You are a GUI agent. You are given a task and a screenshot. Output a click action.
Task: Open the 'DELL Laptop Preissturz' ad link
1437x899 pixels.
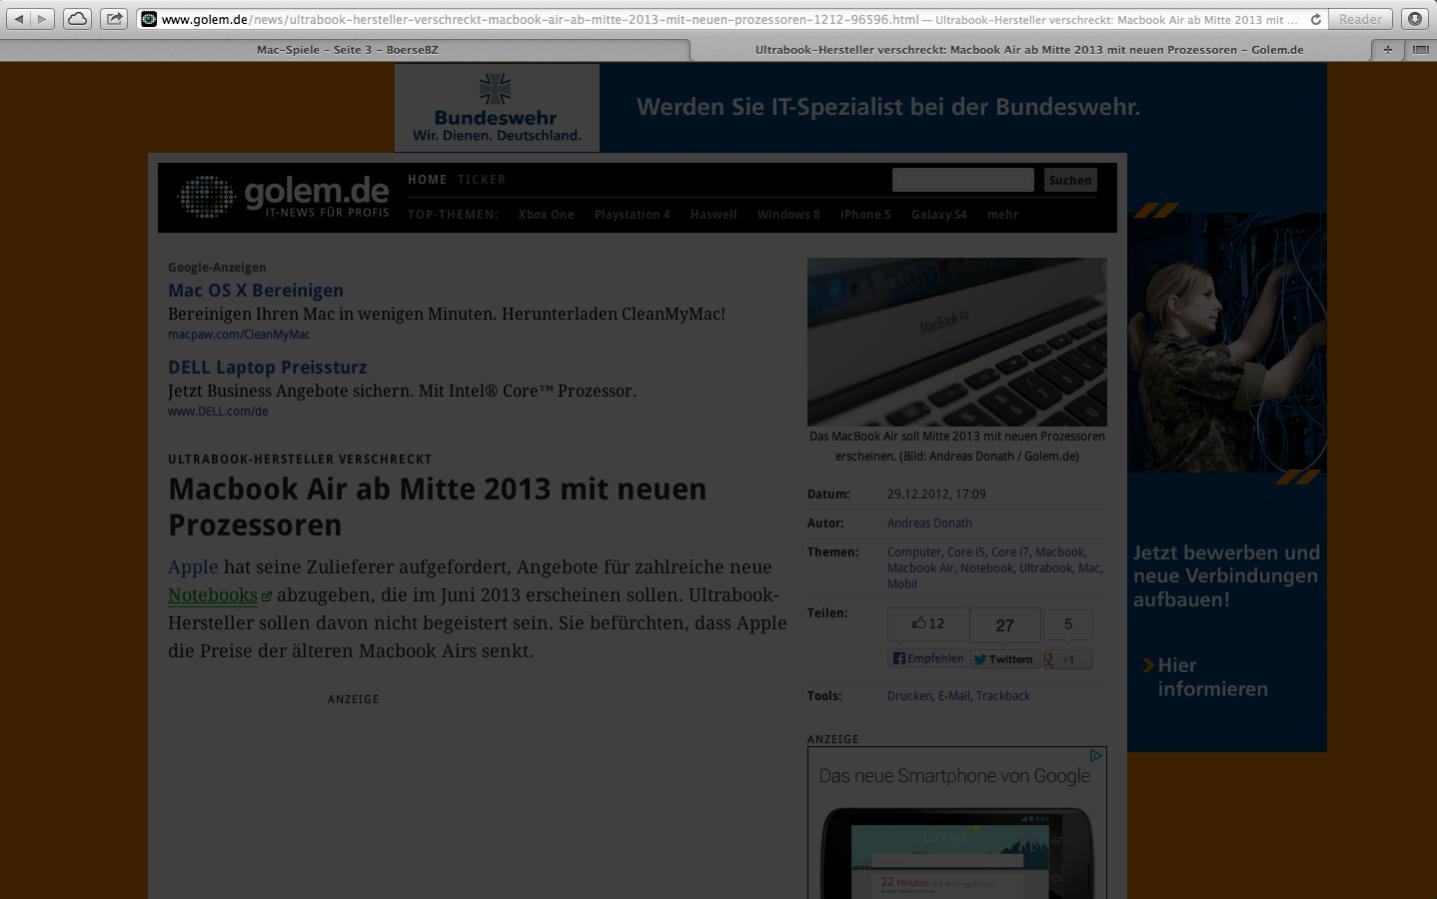[x=267, y=368]
